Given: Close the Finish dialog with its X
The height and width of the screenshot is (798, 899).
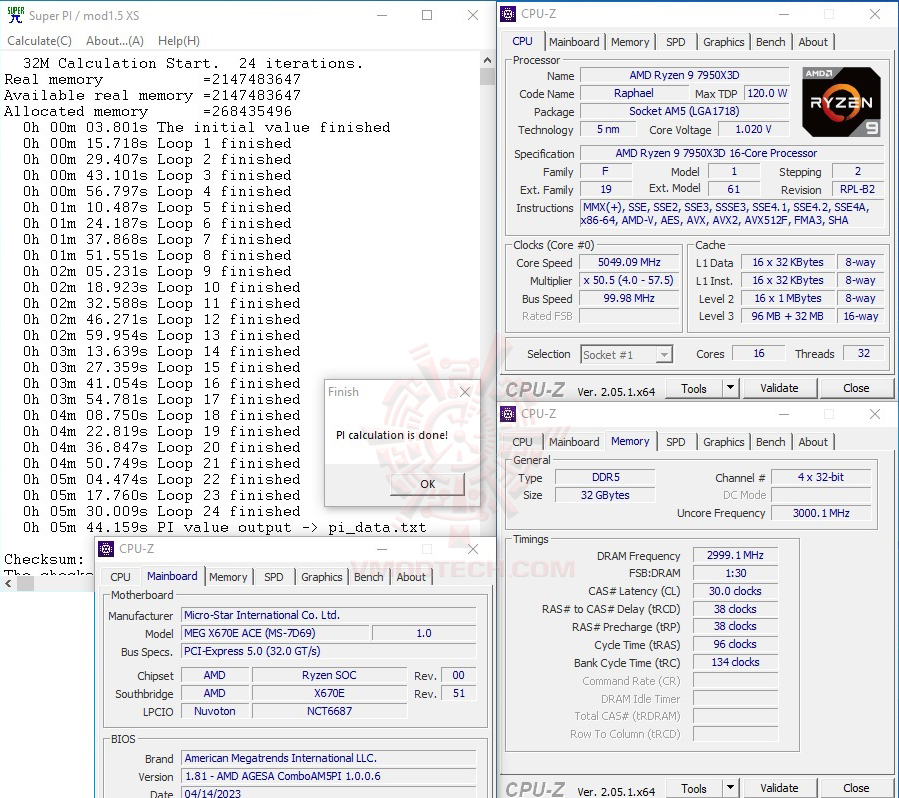Looking at the screenshot, I should coord(465,392).
